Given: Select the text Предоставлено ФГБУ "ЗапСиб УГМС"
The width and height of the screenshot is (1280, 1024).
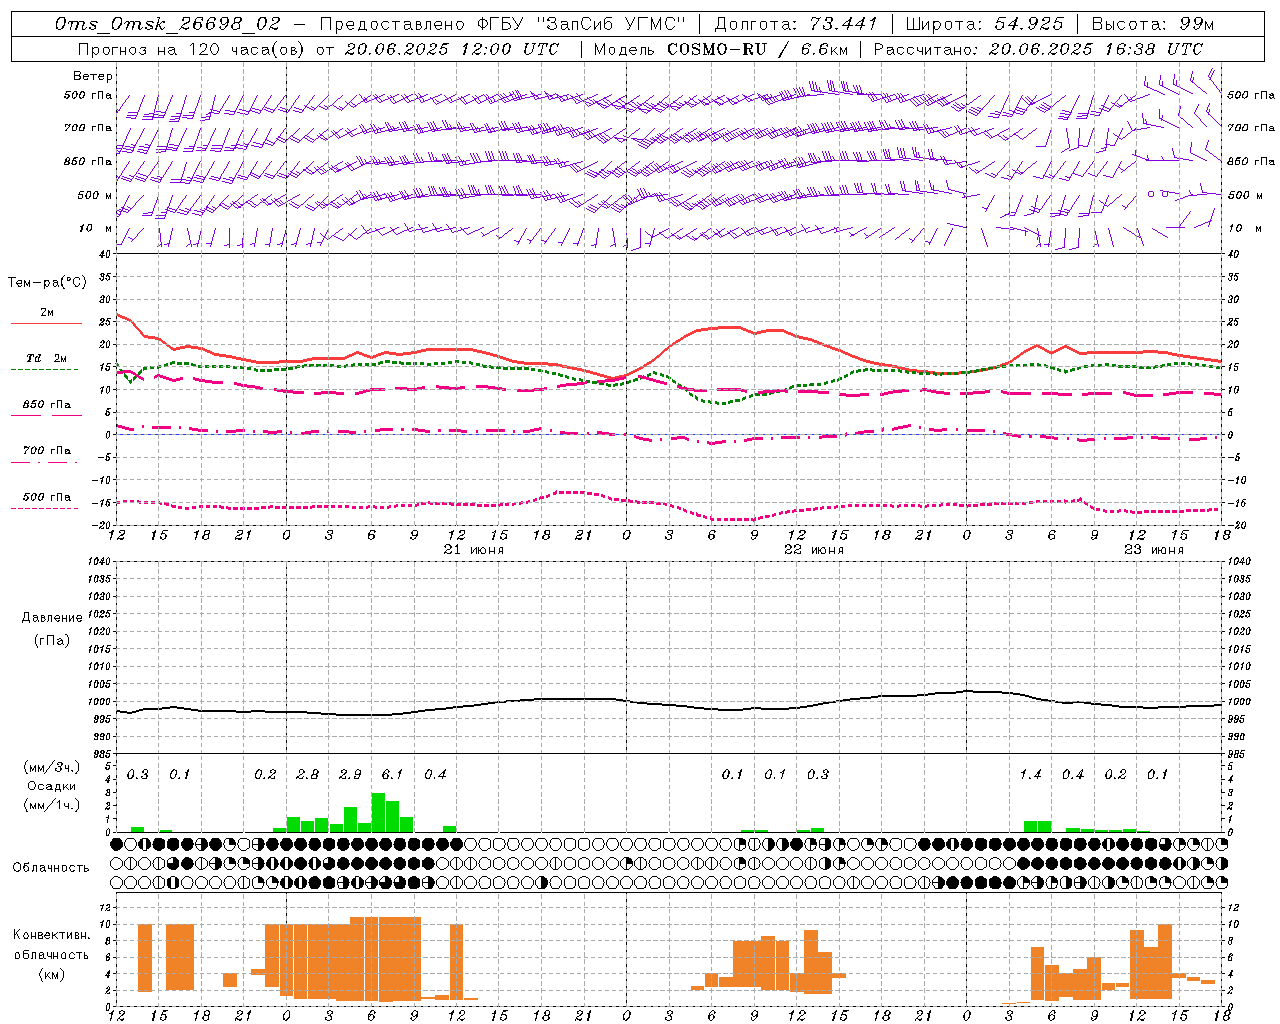Looking at the screenshot, I should click(503, 24).
